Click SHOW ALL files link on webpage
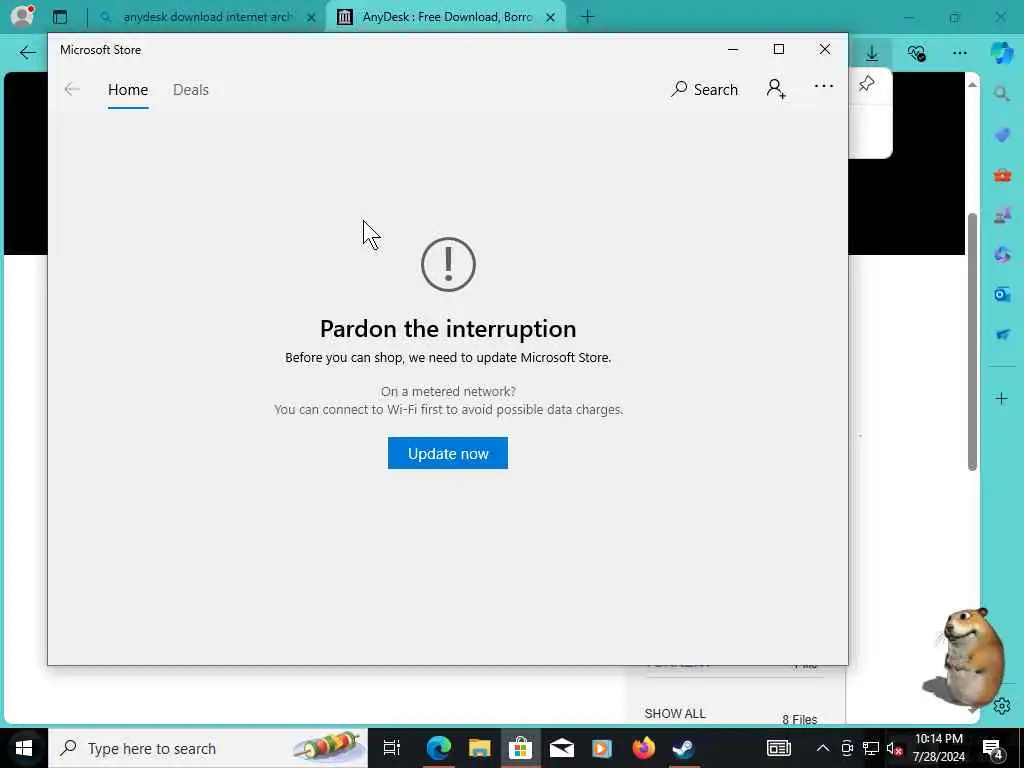 [x=675, y=713]
